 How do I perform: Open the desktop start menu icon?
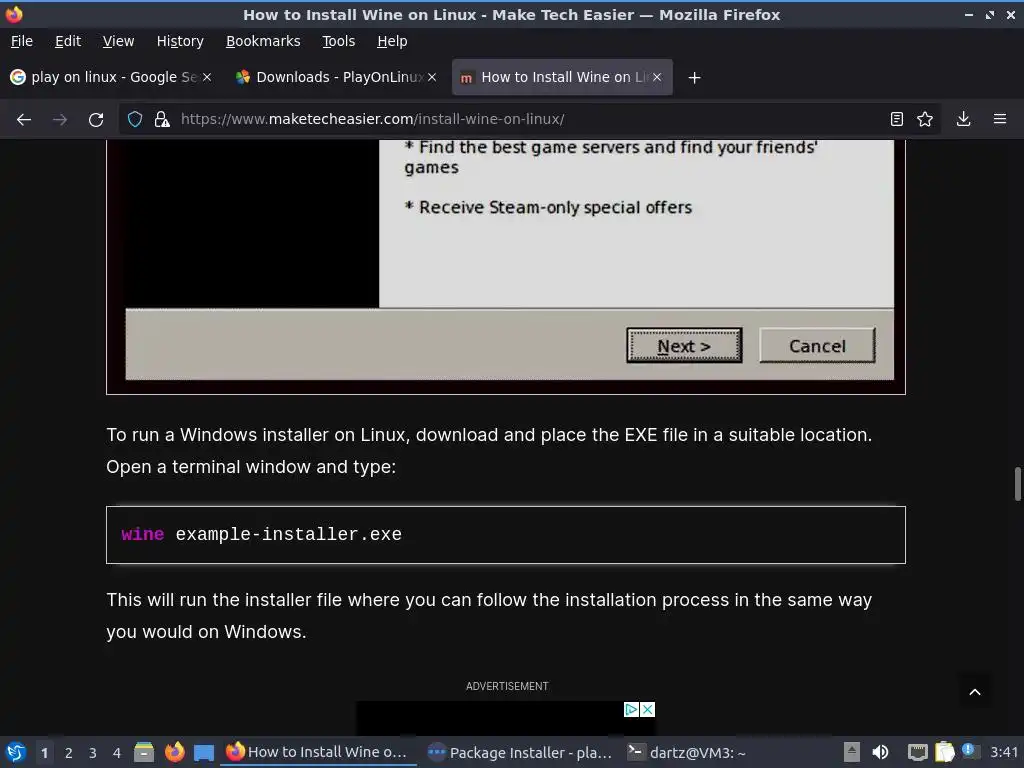16,752
